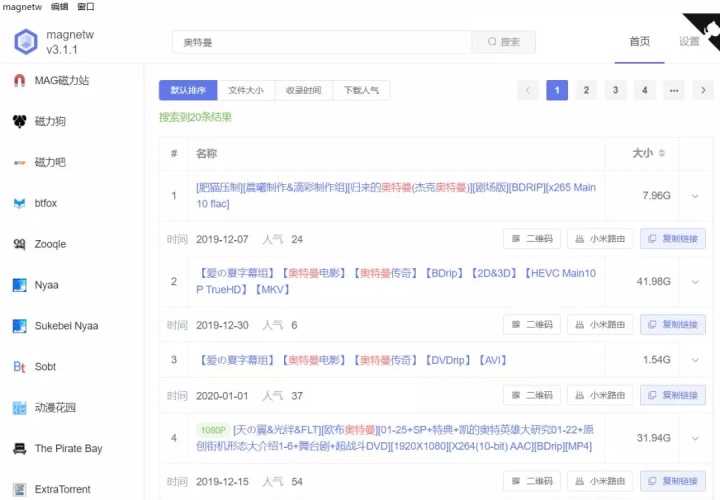The height and width of the screenshot is (500, 720).
Task: Copy link for the 2019-12-30 result
Action: coord(673,325)
